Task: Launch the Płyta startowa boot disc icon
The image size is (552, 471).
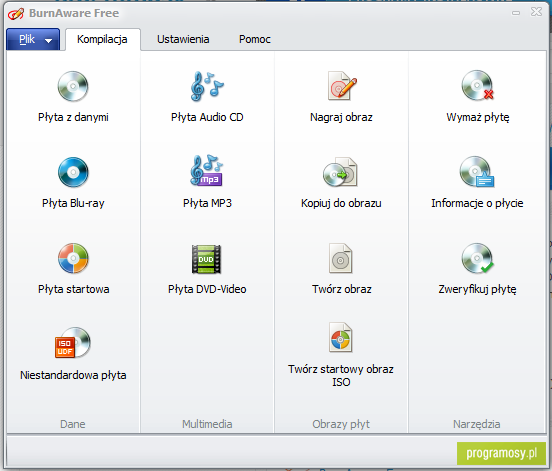Action: coord(73,258)
